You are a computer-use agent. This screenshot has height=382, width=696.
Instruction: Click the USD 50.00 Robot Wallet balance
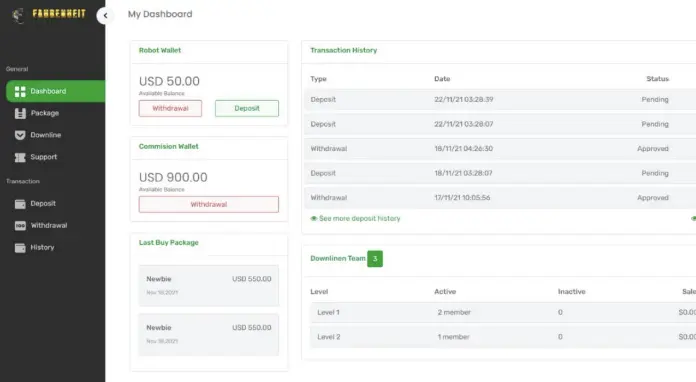[x=169, y=81]
